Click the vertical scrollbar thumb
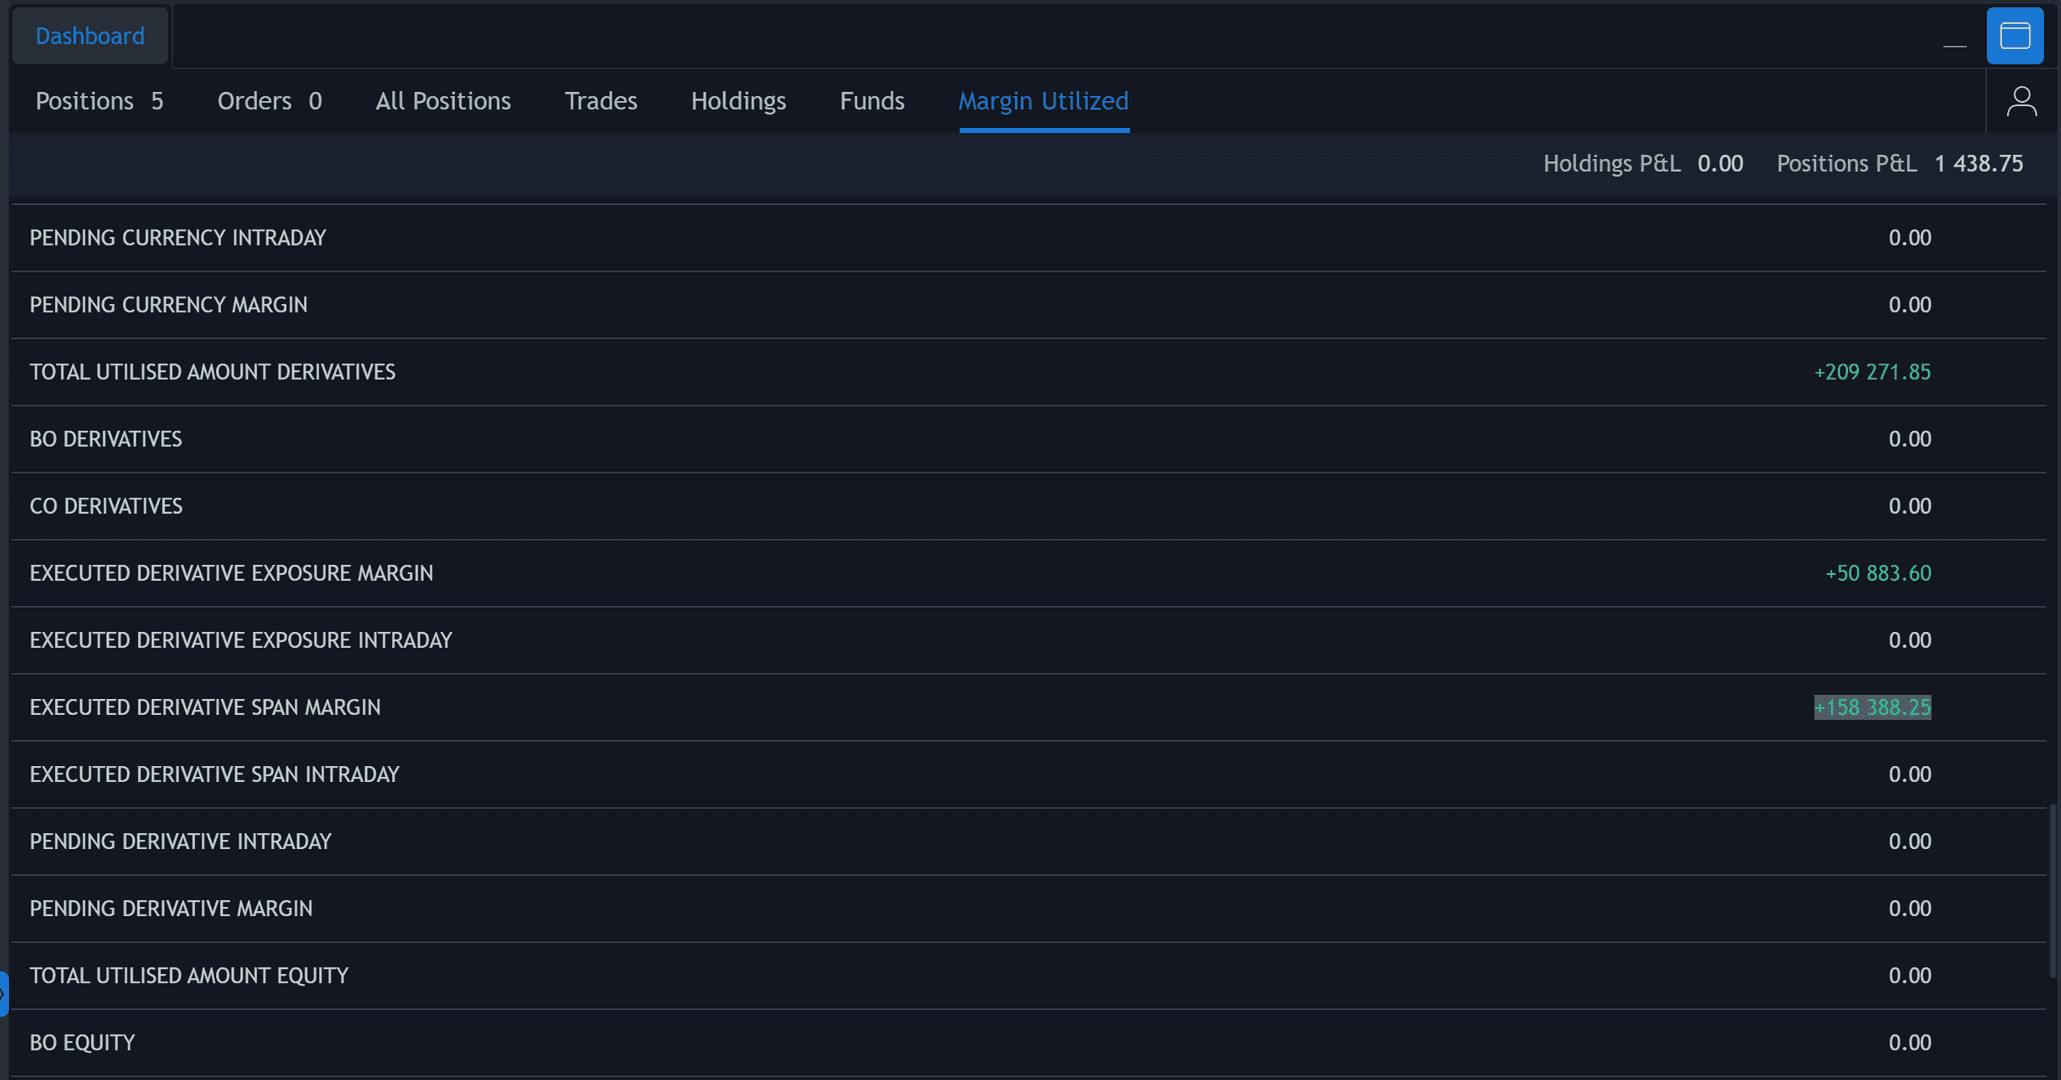Image resolution: width=2061 pixels, height=1080 pixels. point(2052,890)
